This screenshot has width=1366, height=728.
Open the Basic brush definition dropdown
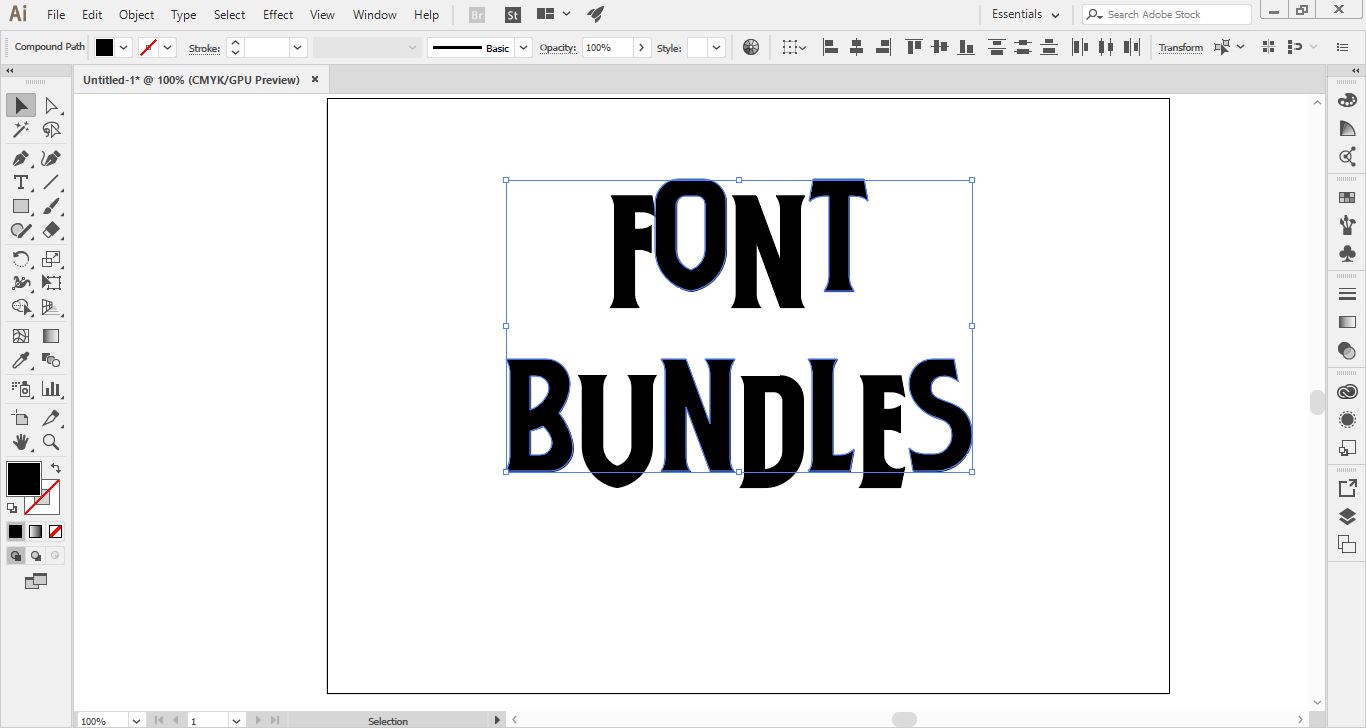click(x=523, y=47)
